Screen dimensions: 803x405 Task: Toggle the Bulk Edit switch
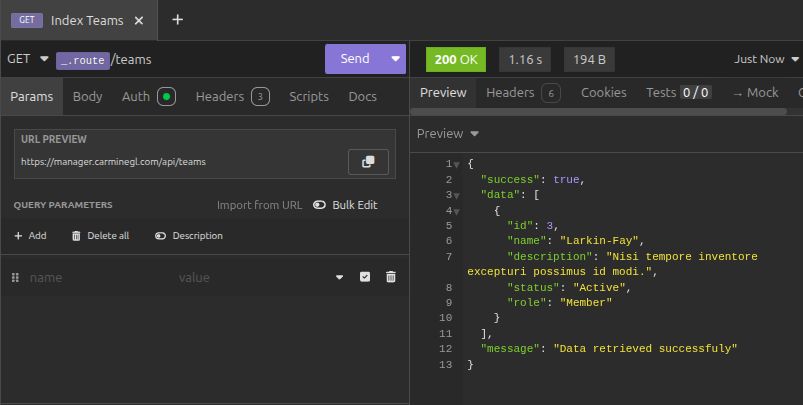point(319,205)
